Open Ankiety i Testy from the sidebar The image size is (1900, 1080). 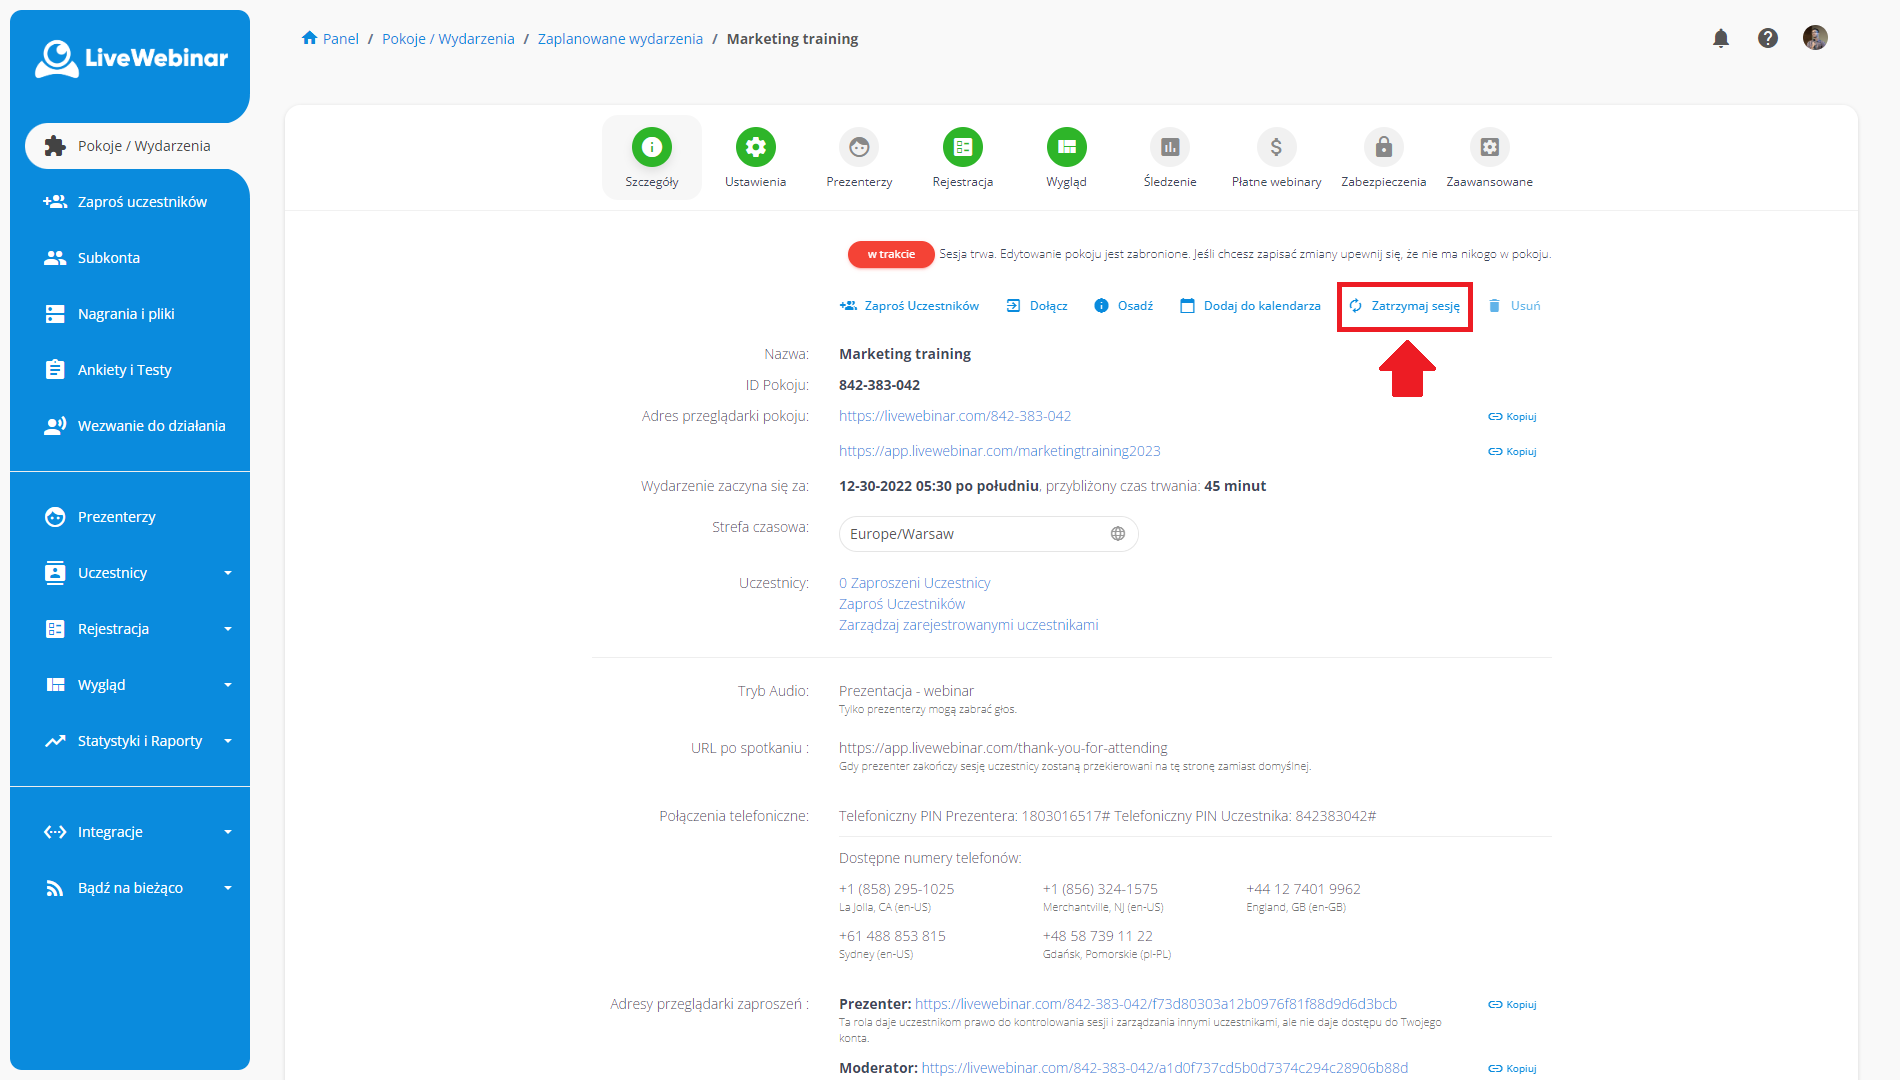tap(122, 369)
